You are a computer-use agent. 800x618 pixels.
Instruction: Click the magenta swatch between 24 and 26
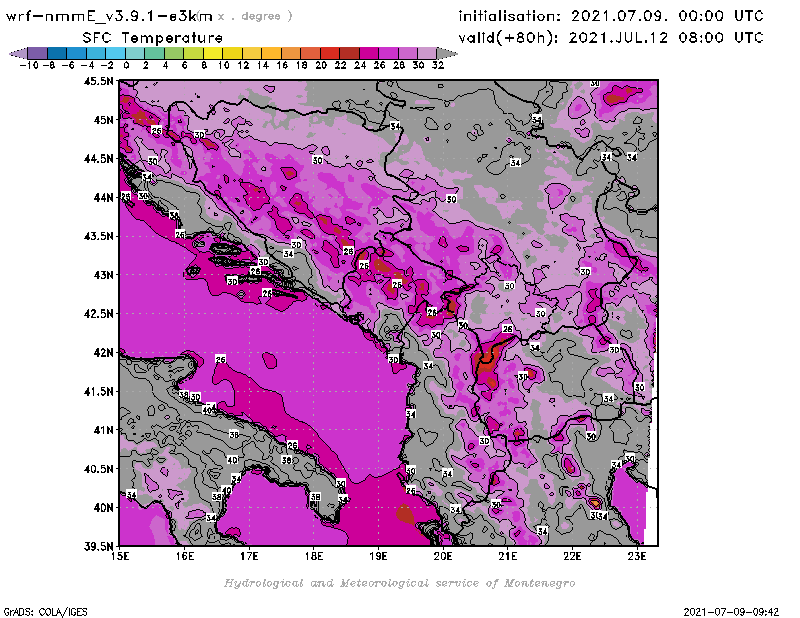coord(368,53)
